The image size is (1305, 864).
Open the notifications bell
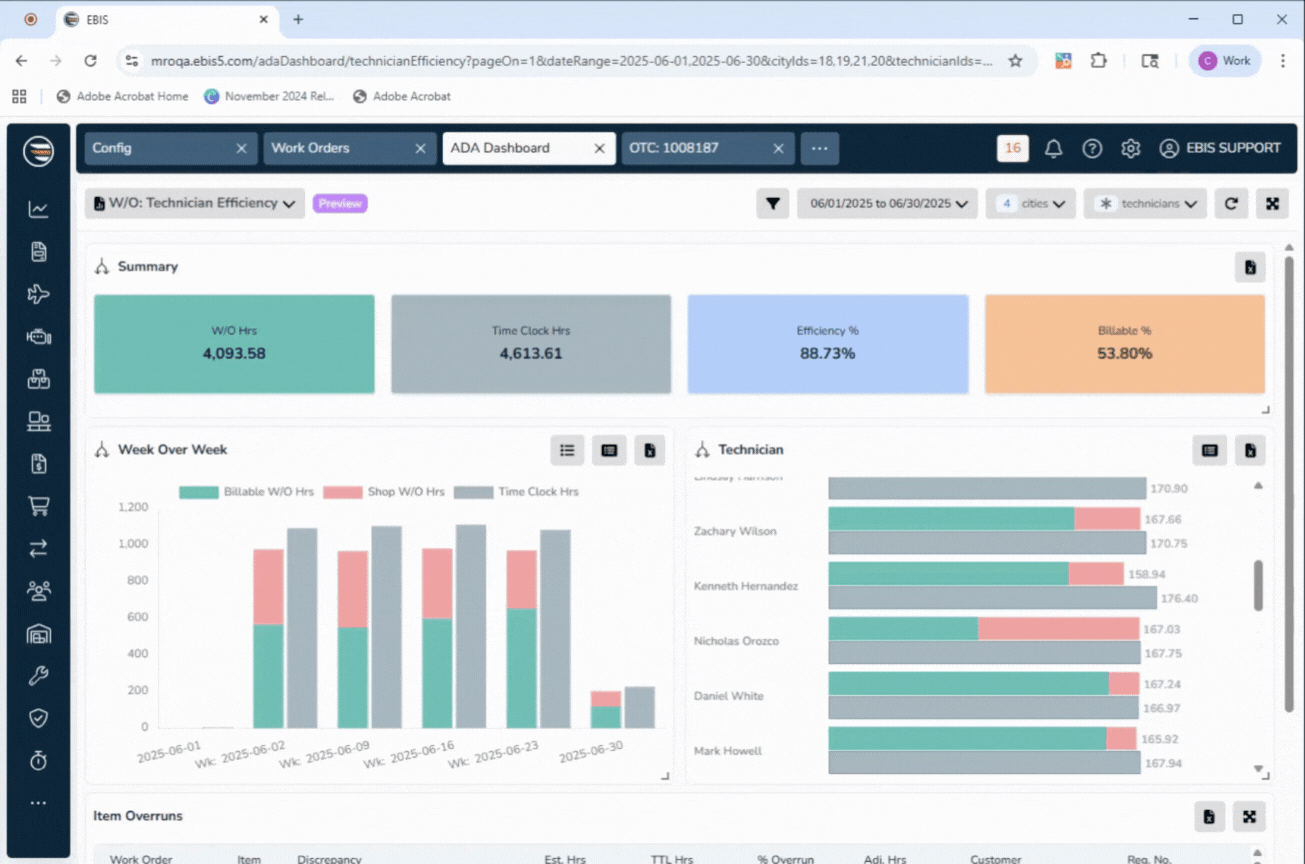click(x=1052, y=148)
